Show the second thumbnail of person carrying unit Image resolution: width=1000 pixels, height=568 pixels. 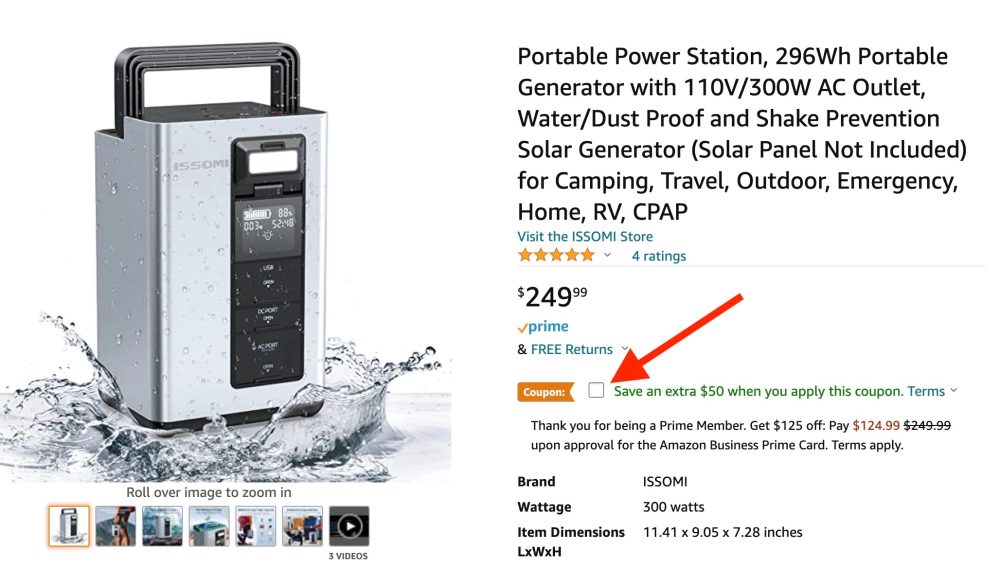point(115,526)
